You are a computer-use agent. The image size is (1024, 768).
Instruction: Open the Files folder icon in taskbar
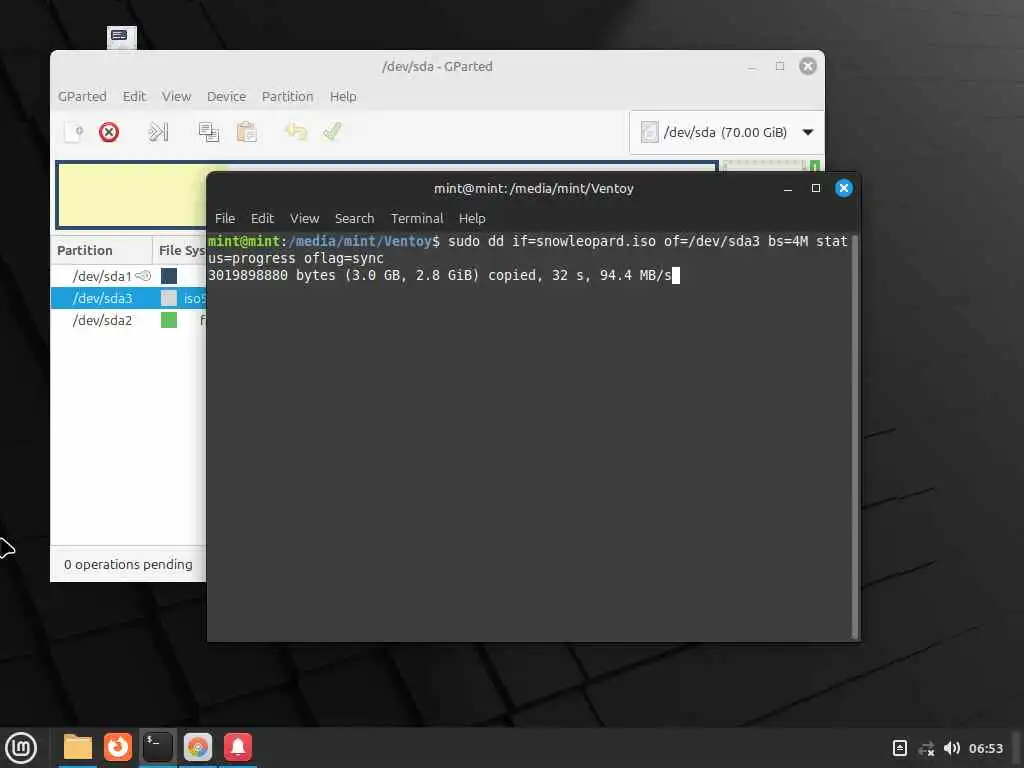(x=78, y=747)
